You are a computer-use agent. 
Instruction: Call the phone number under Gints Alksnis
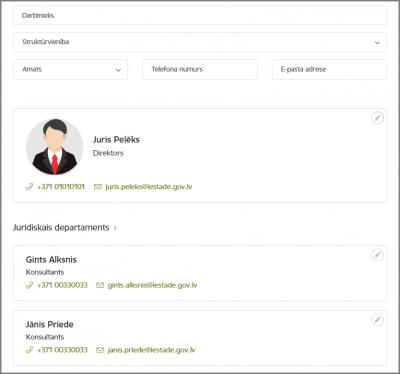point(62,285)
